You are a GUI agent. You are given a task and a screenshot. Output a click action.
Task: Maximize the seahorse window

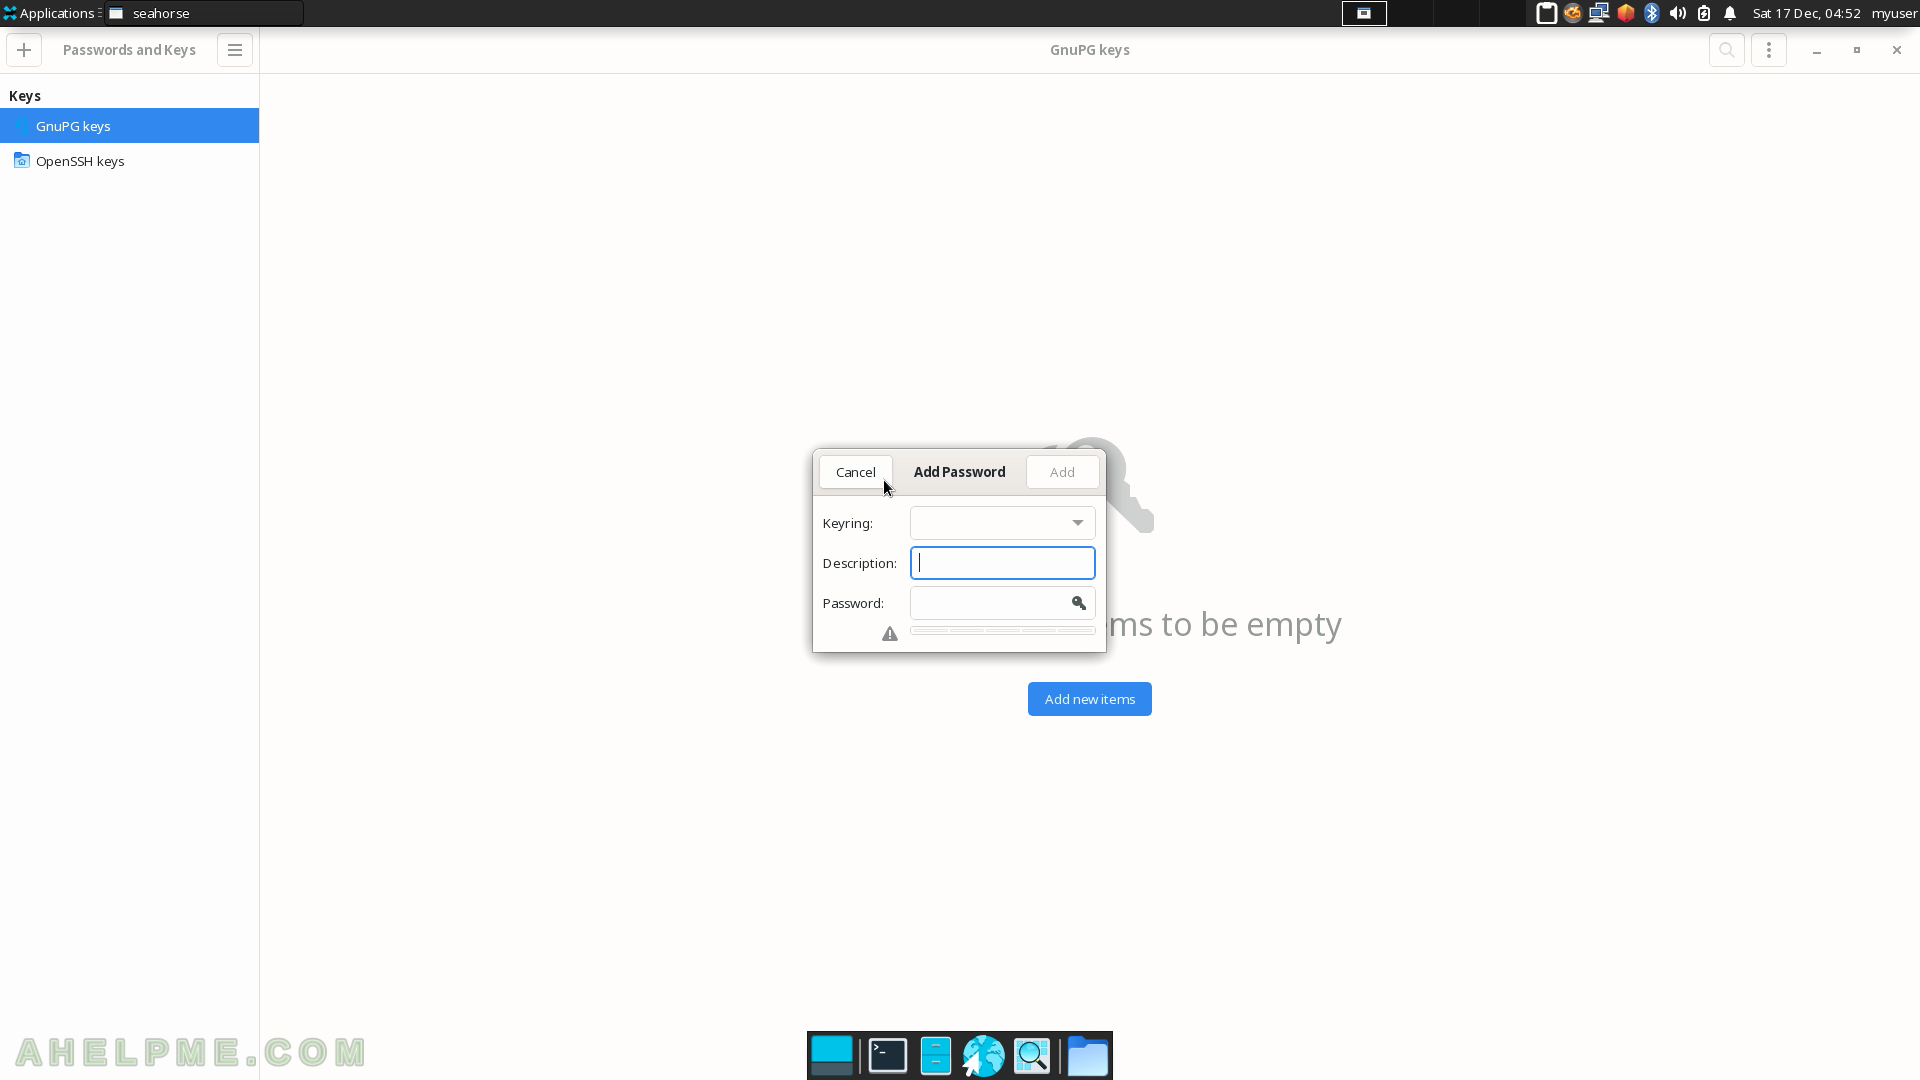pos(1857,50)
